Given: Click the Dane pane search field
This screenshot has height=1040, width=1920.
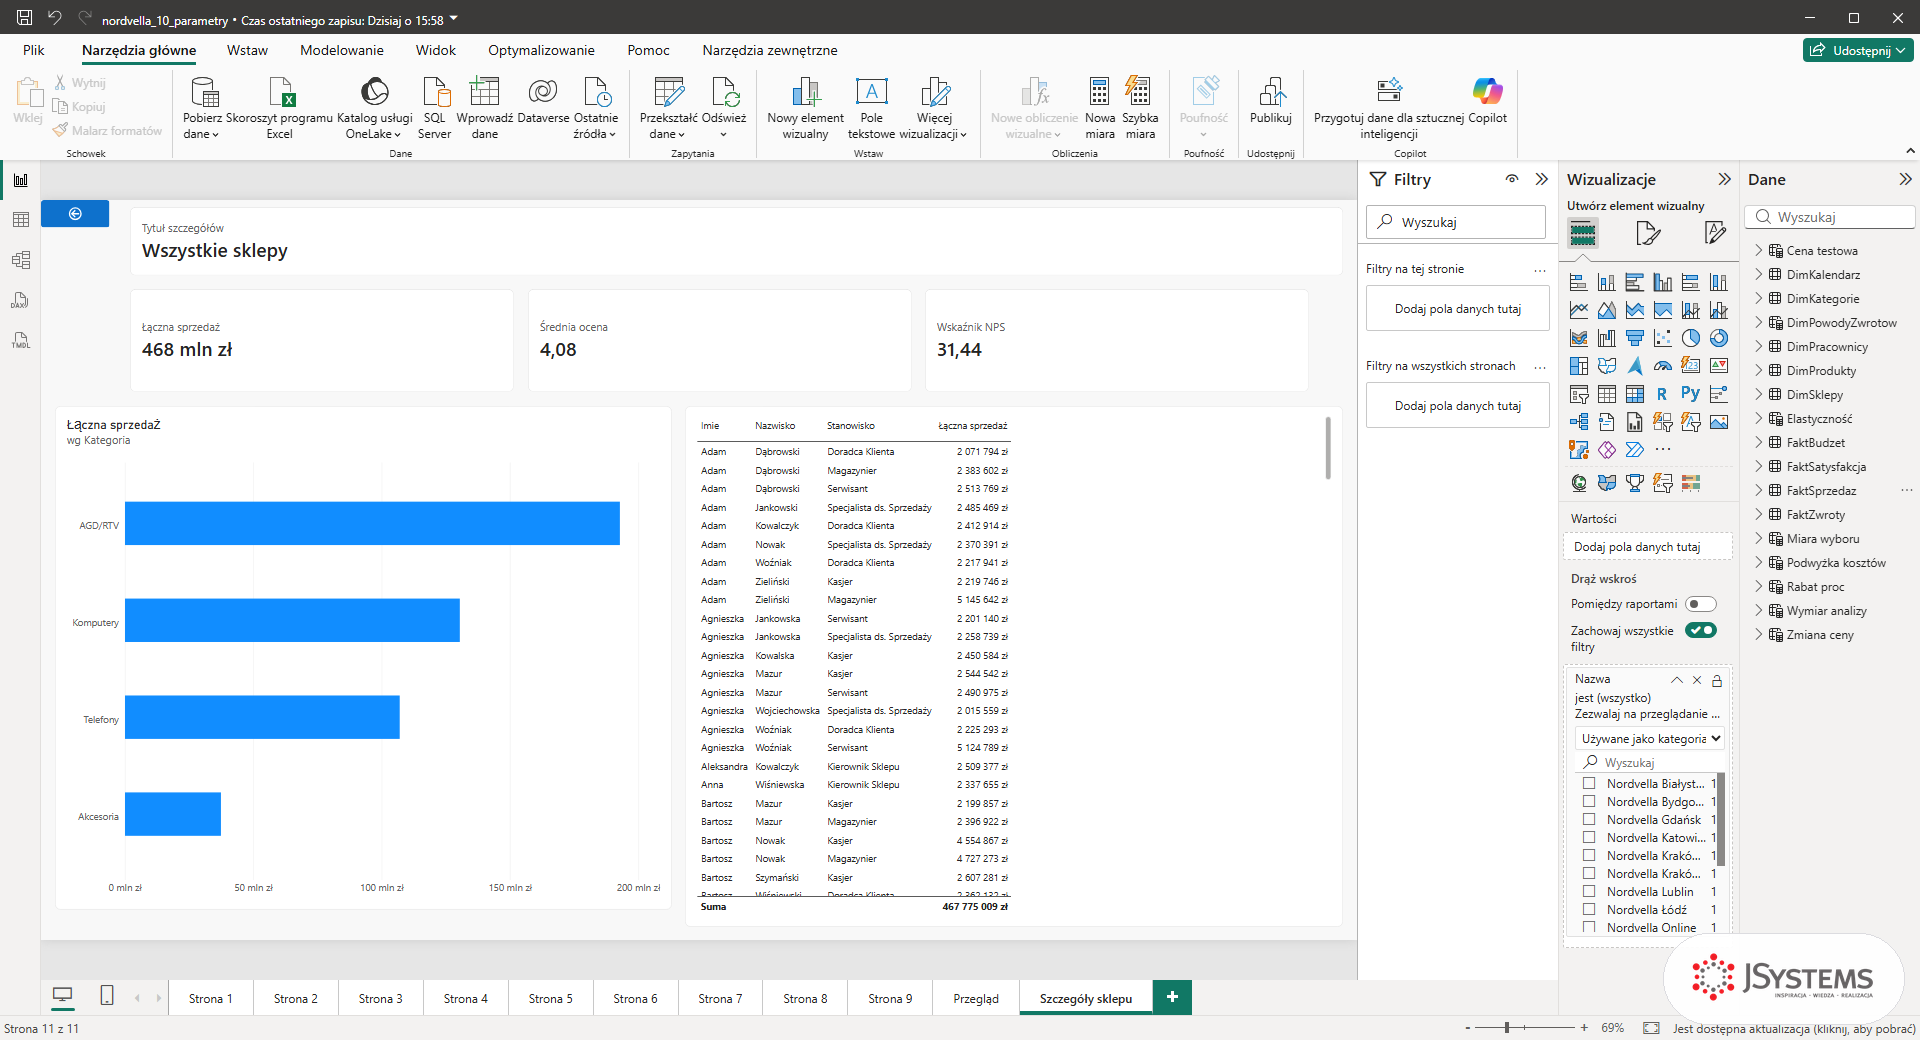Looking at the screenshot, I should (1830, 217).
